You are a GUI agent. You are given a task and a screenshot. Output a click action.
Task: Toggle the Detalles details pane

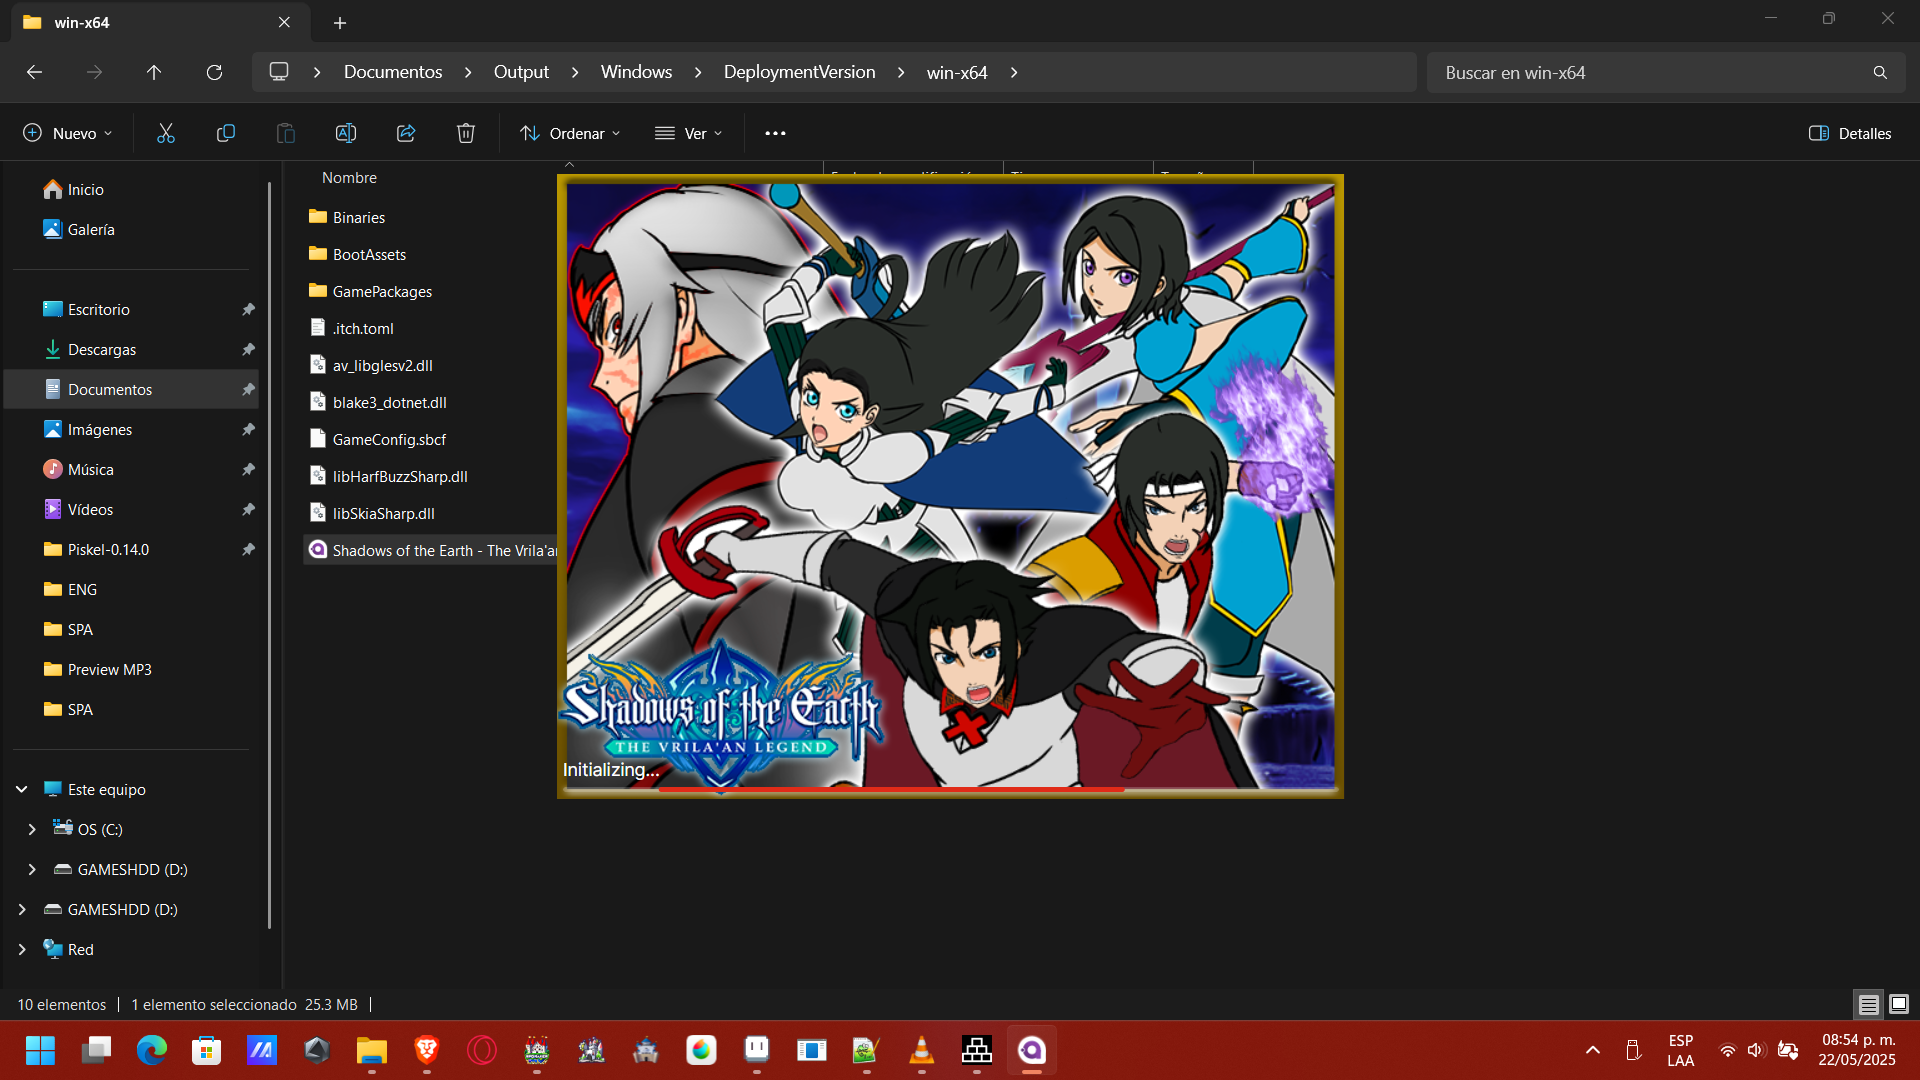1850,133
